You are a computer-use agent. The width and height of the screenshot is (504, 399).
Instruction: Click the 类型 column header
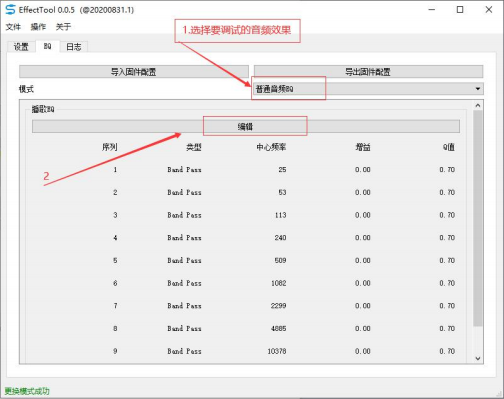tap(194, 147)
